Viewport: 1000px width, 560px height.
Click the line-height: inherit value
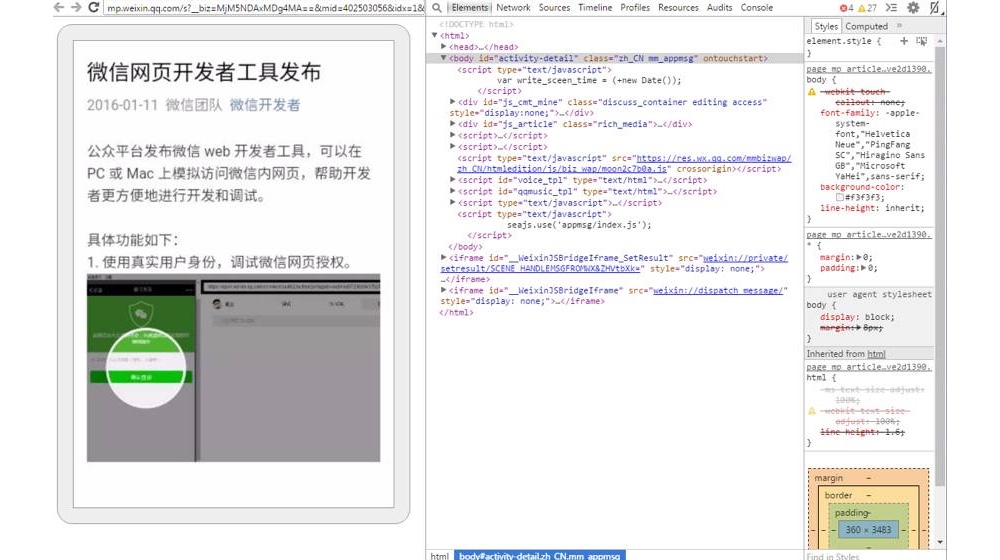(904, 208)
